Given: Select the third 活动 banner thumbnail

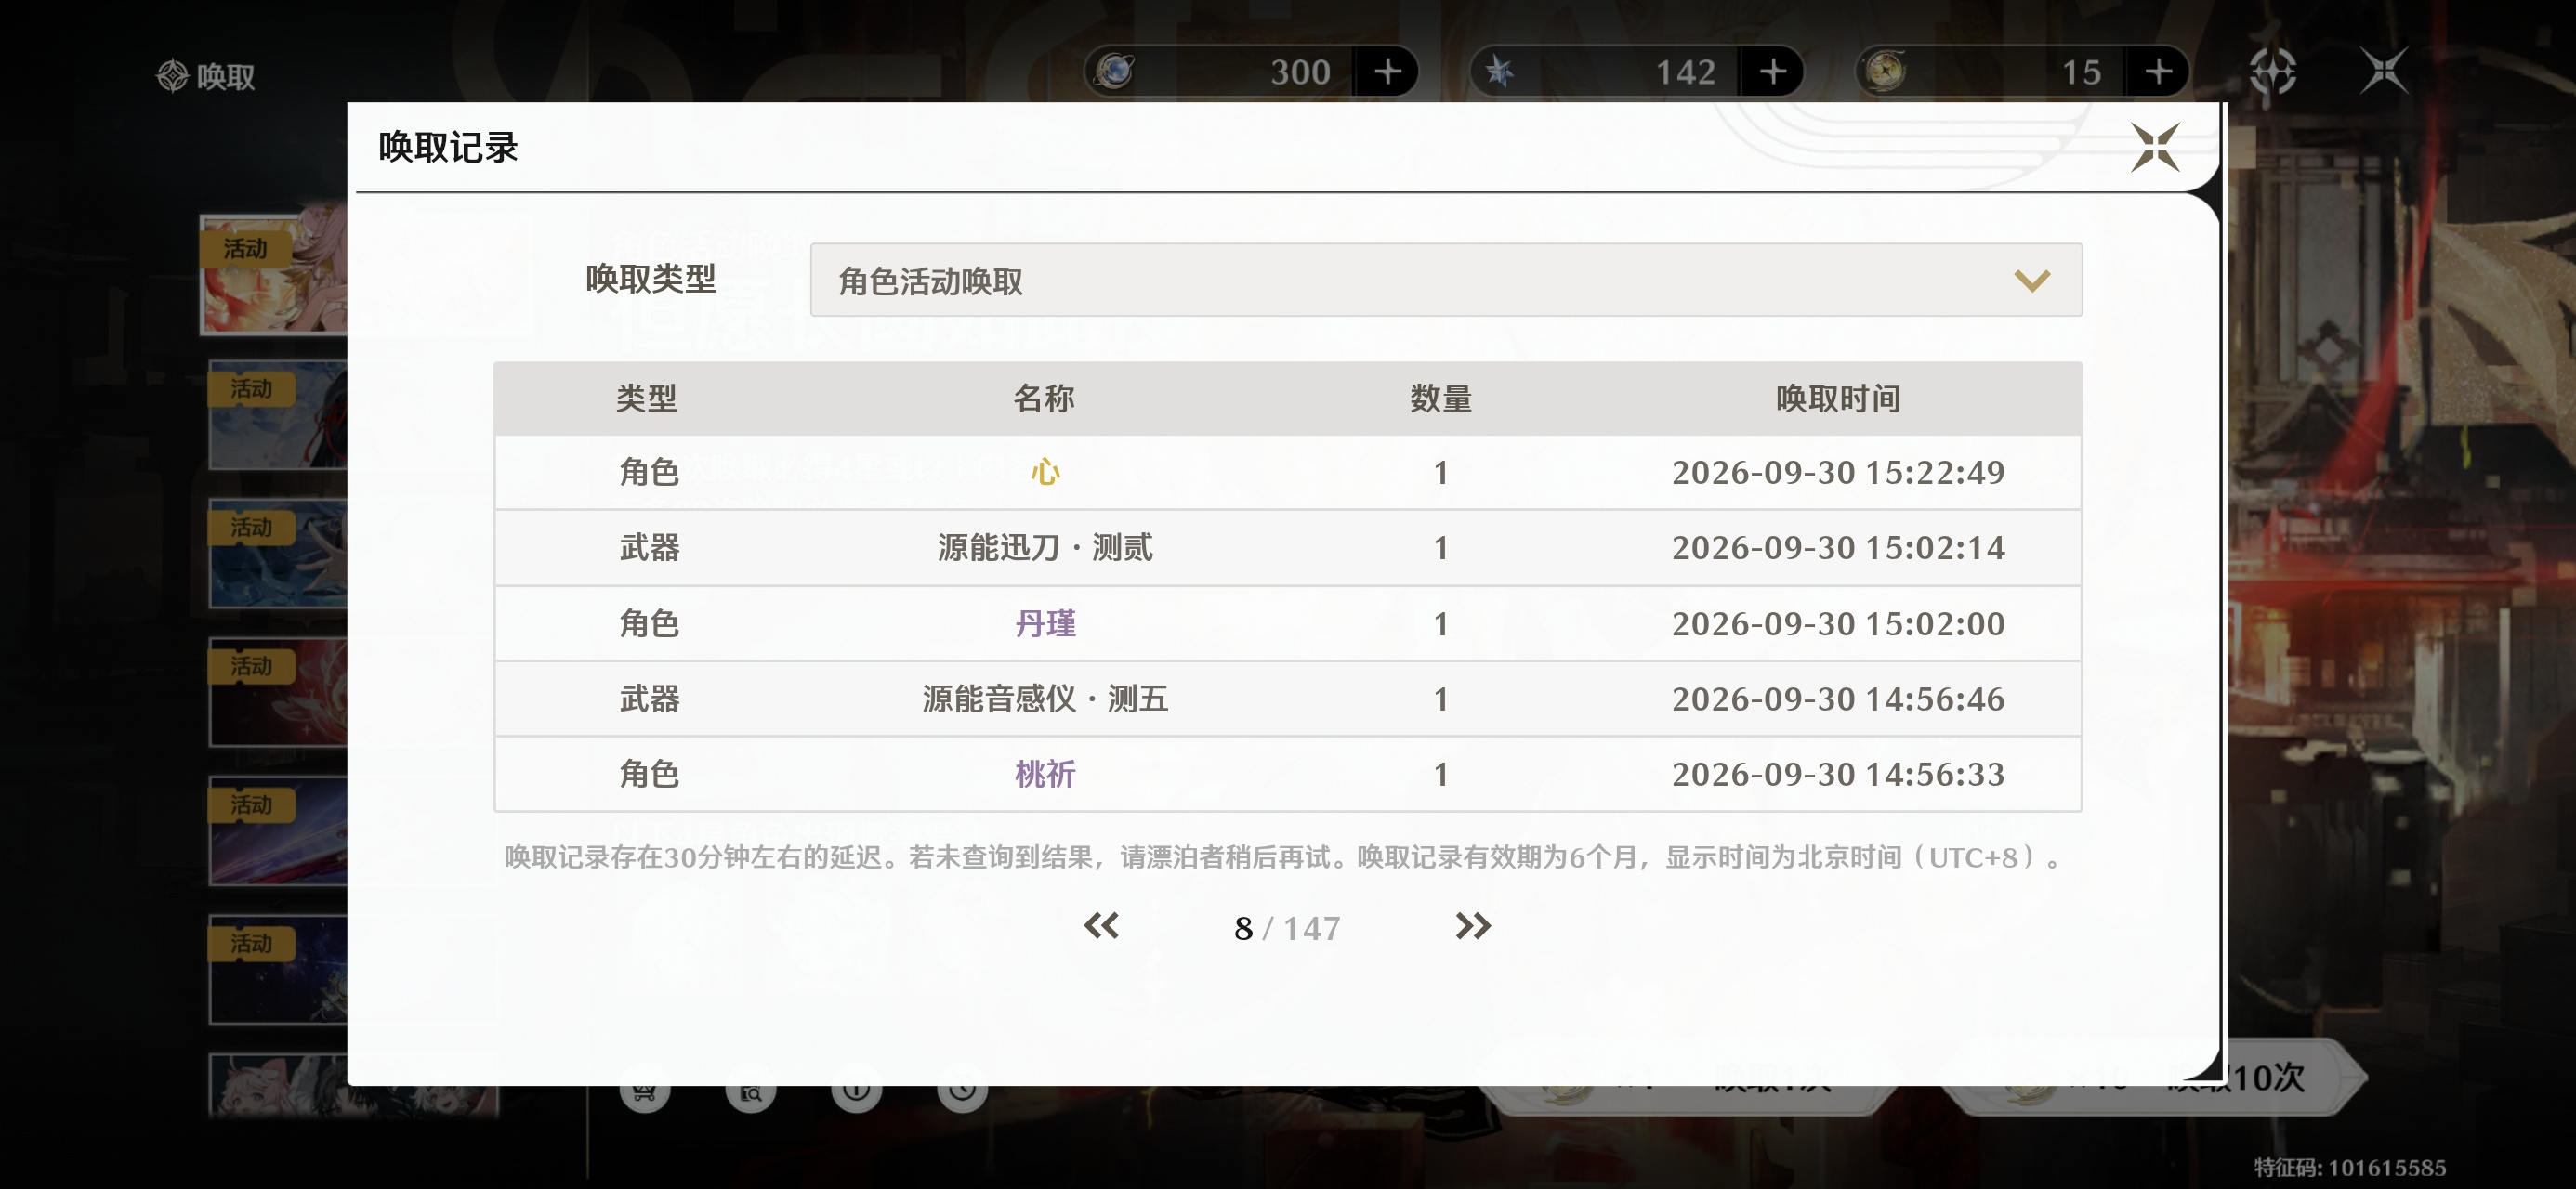Looking at the screenshot, I should [x=278, y=553].
